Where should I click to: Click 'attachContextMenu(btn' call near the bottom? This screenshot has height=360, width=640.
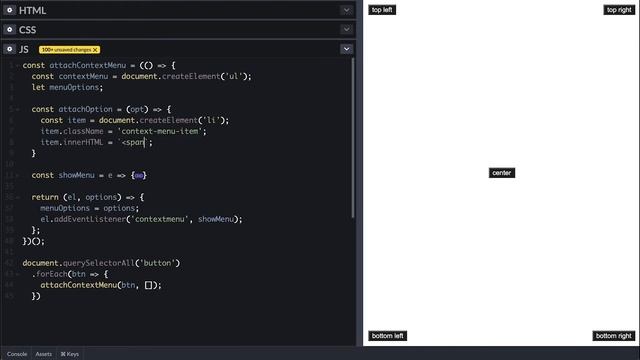pos(88,285)
